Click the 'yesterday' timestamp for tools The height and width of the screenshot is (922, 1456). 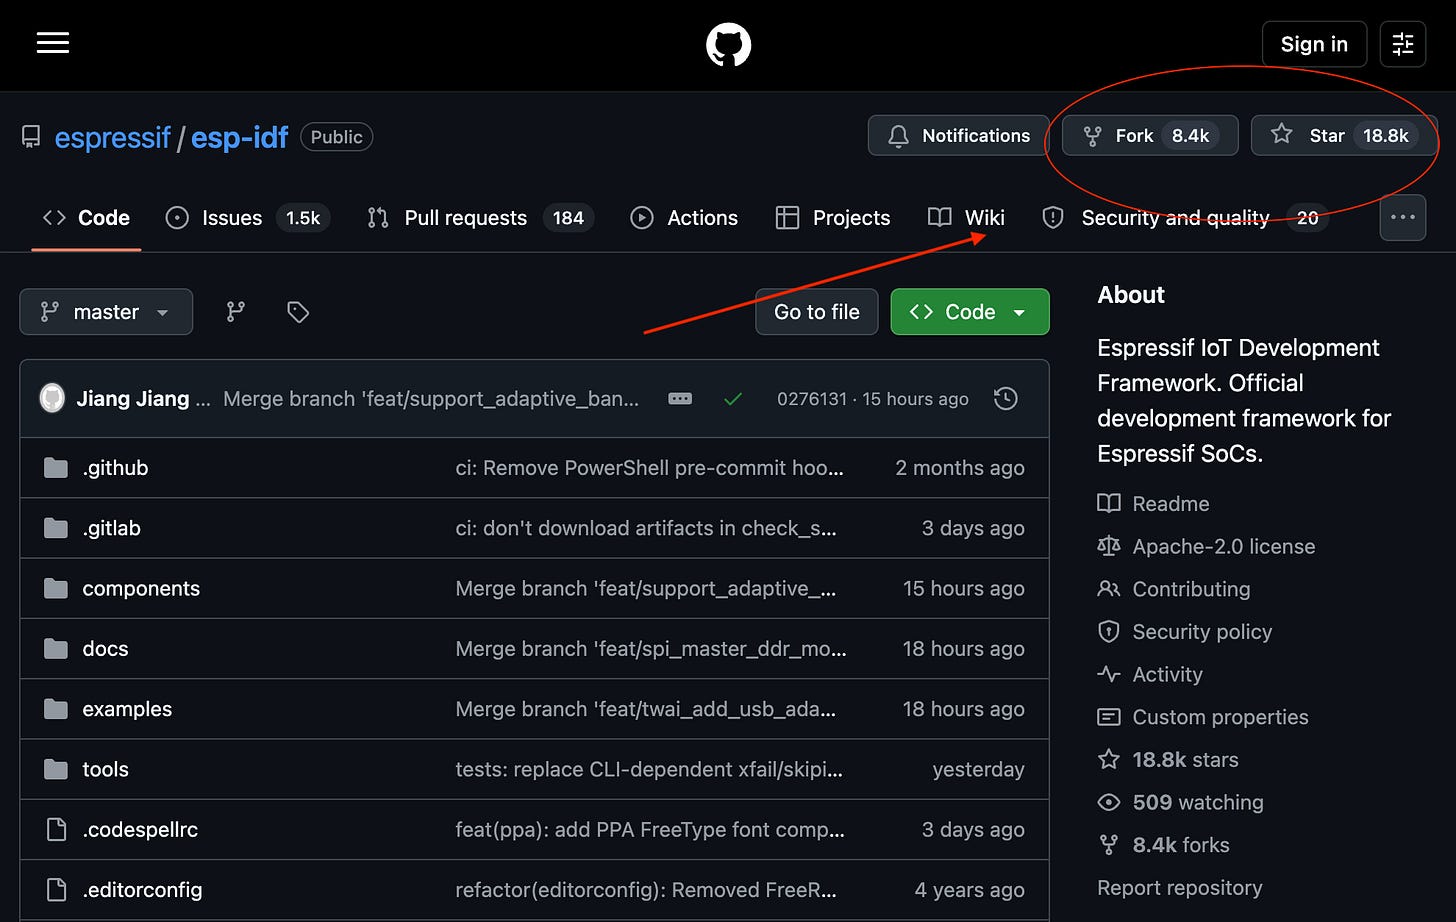pyautogui.click(x=978, y=769)
